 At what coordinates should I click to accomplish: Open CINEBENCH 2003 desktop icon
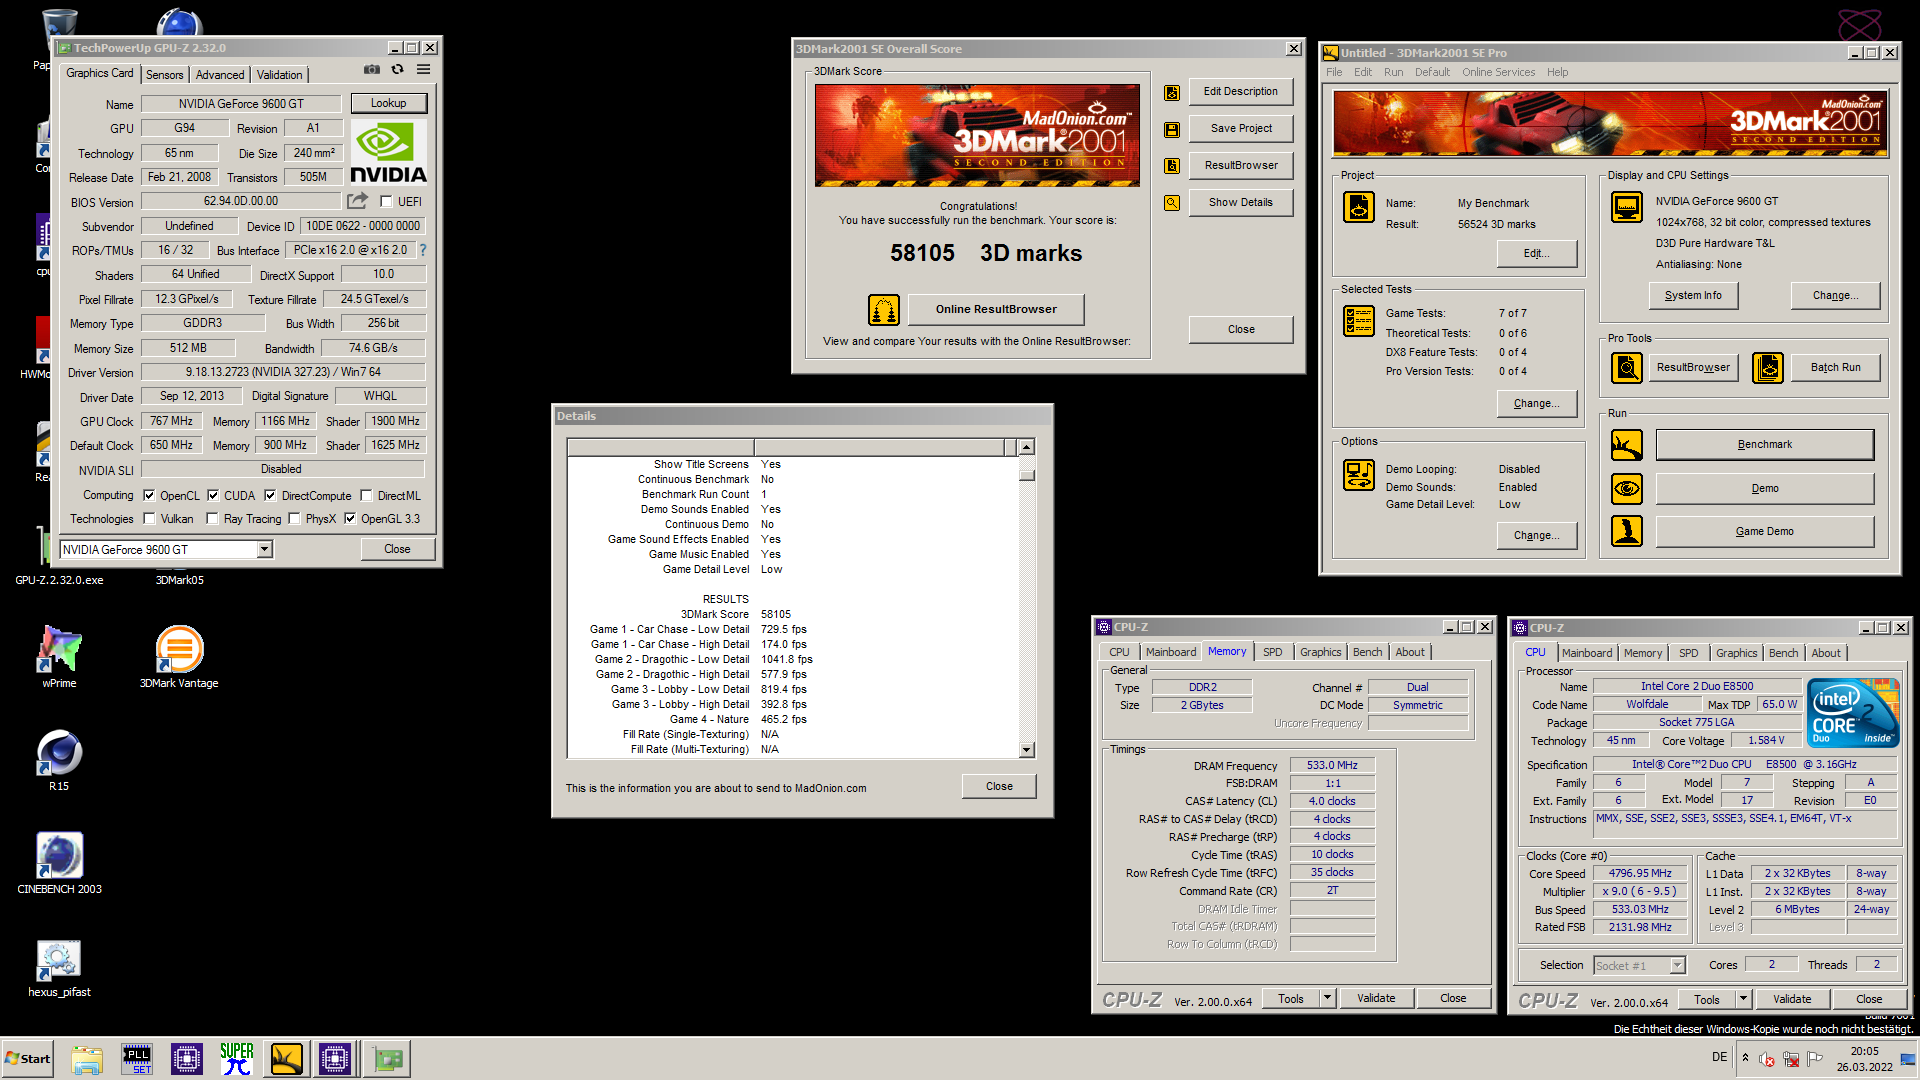(59, 862)
